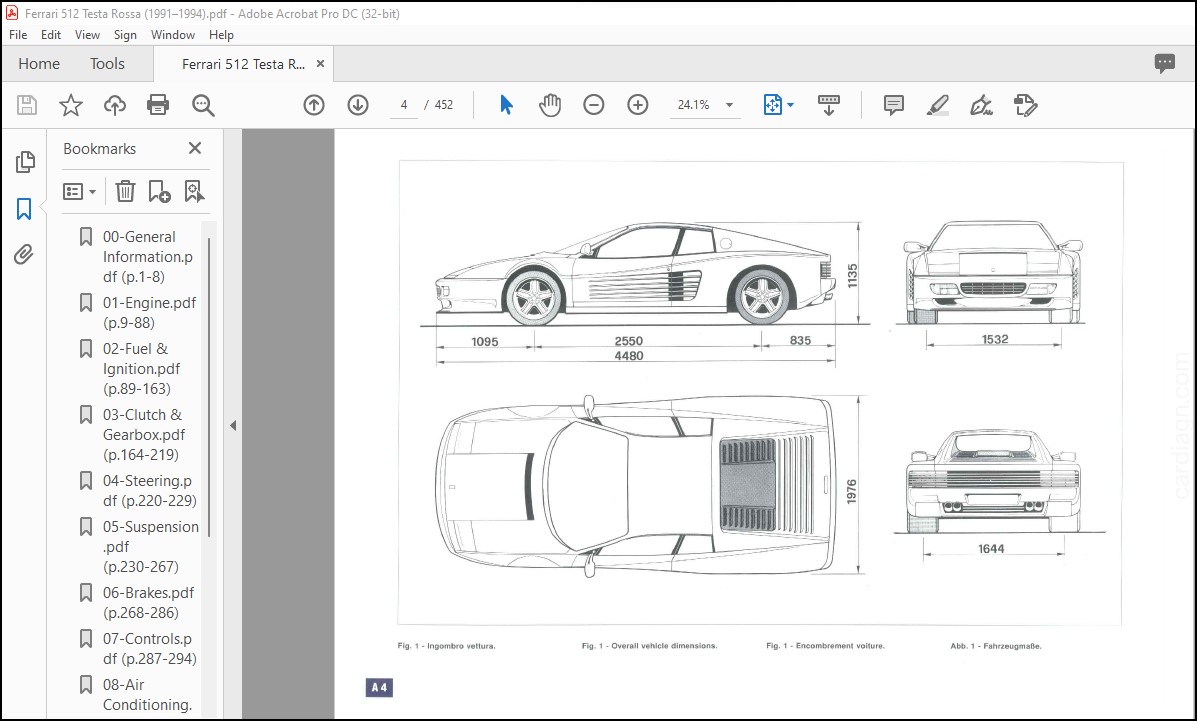Add a sticky note comment
Viewport: 1197px width, 721px height.
pos(893,105)
